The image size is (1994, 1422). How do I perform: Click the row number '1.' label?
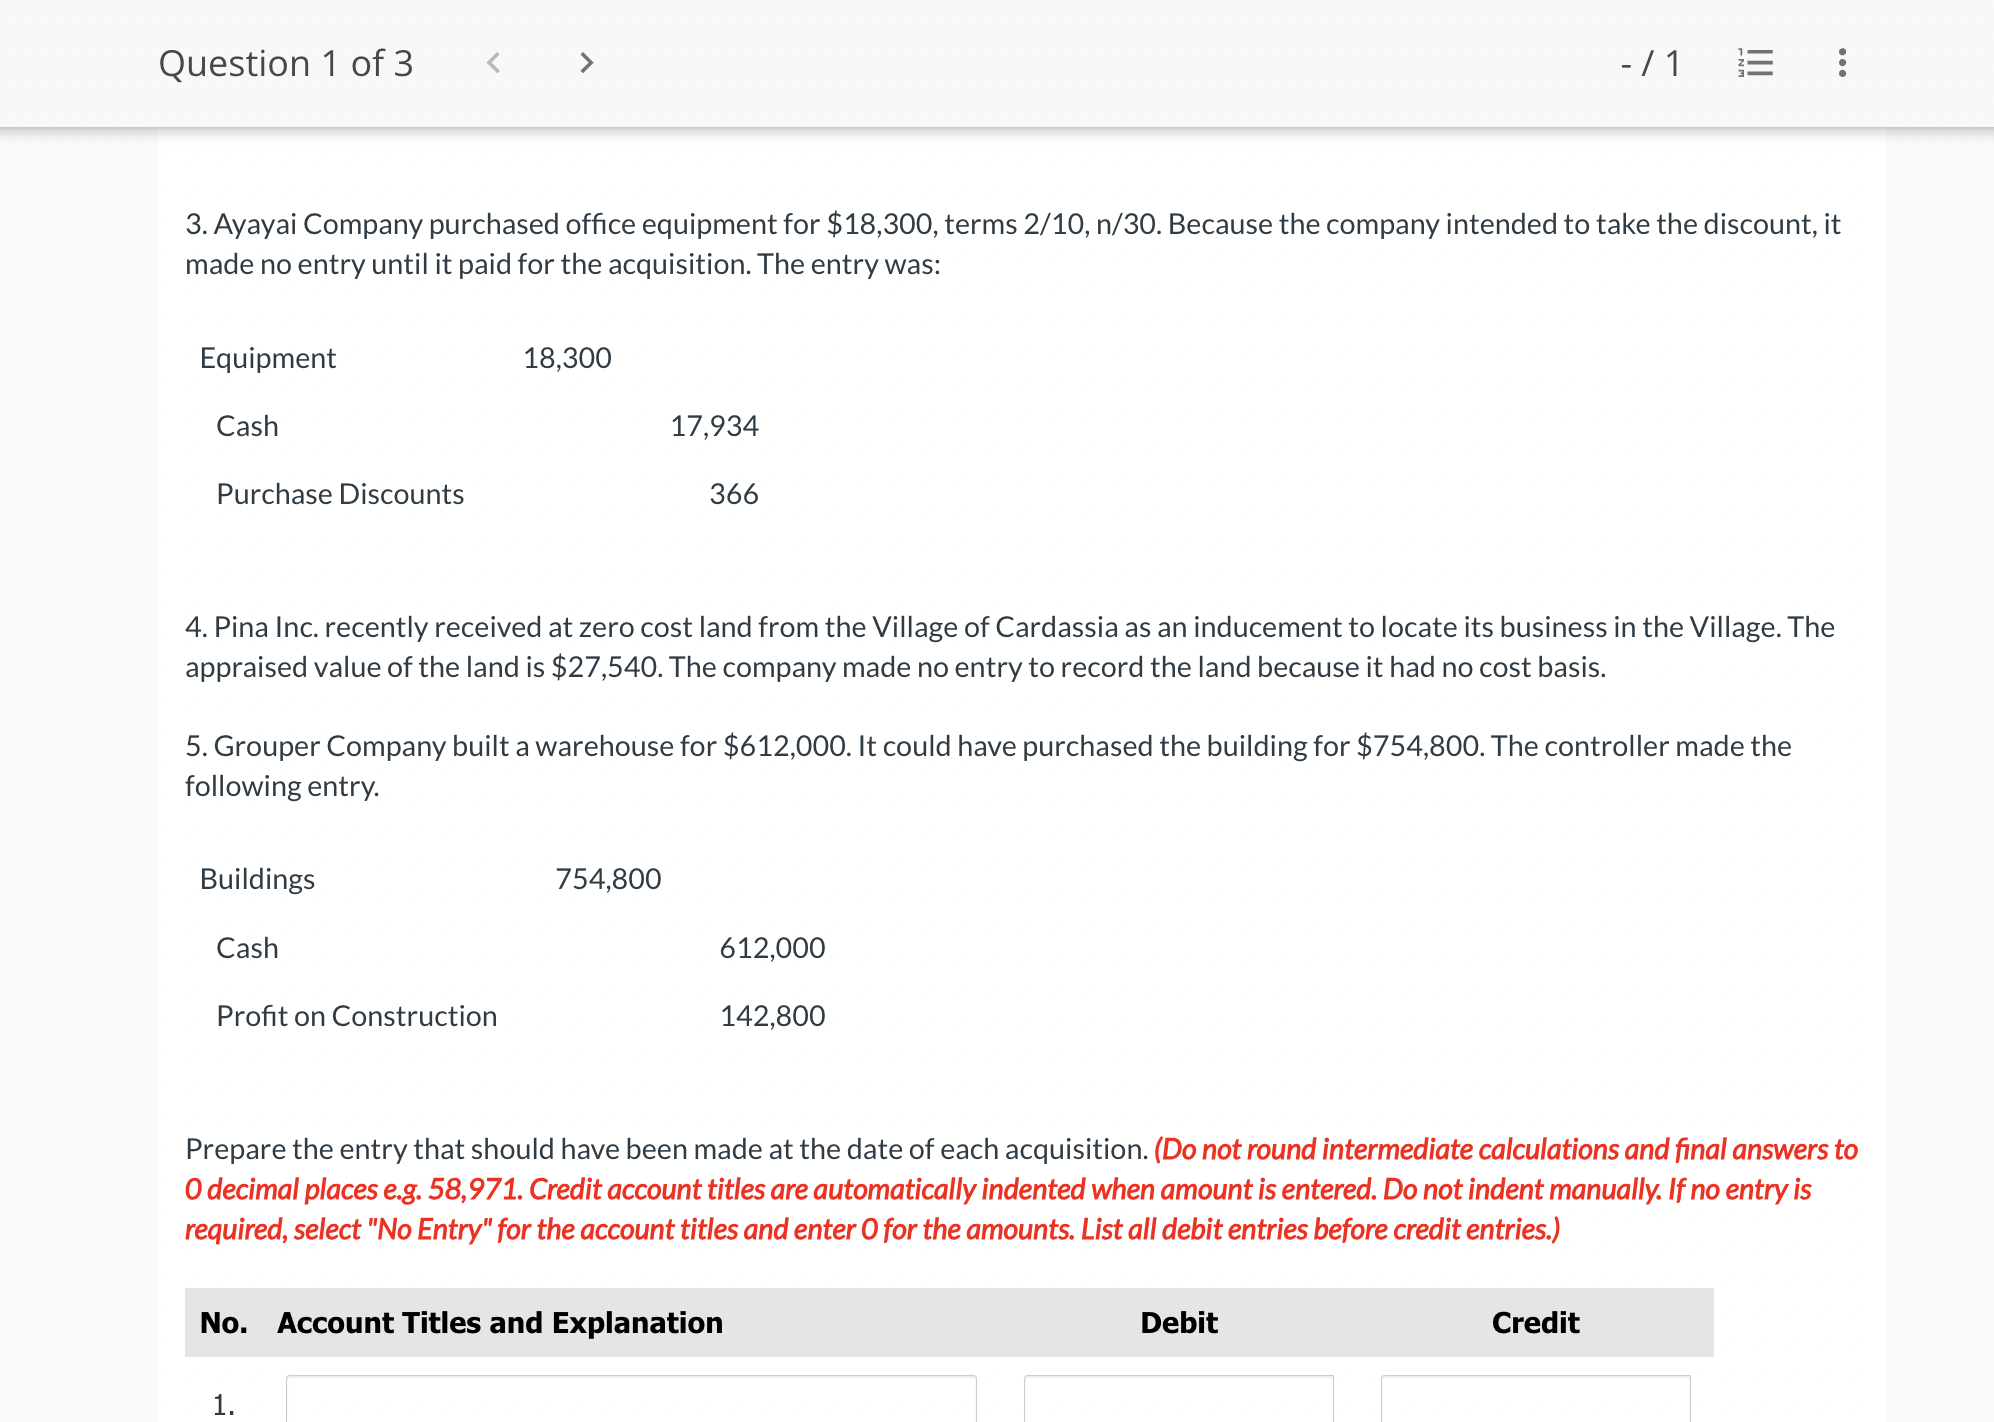pos(223,1404)
